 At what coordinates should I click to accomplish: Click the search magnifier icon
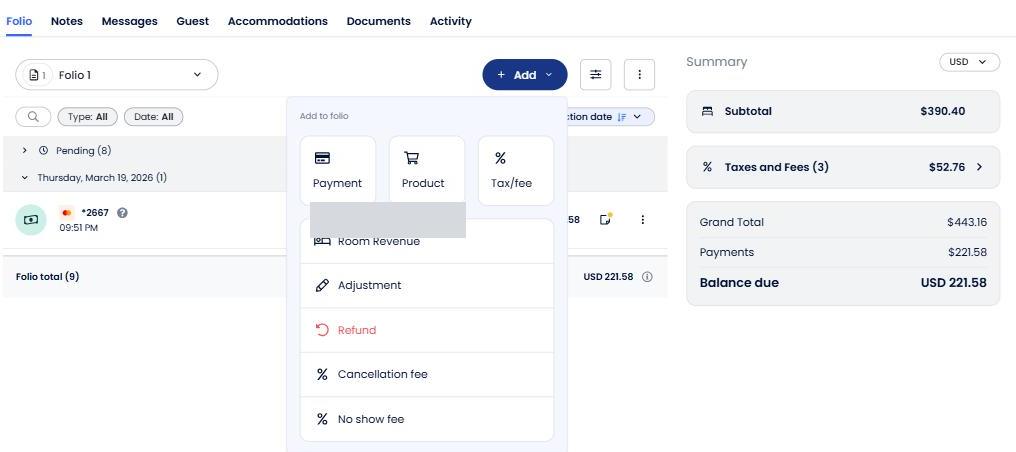click(x=34, y=117)
